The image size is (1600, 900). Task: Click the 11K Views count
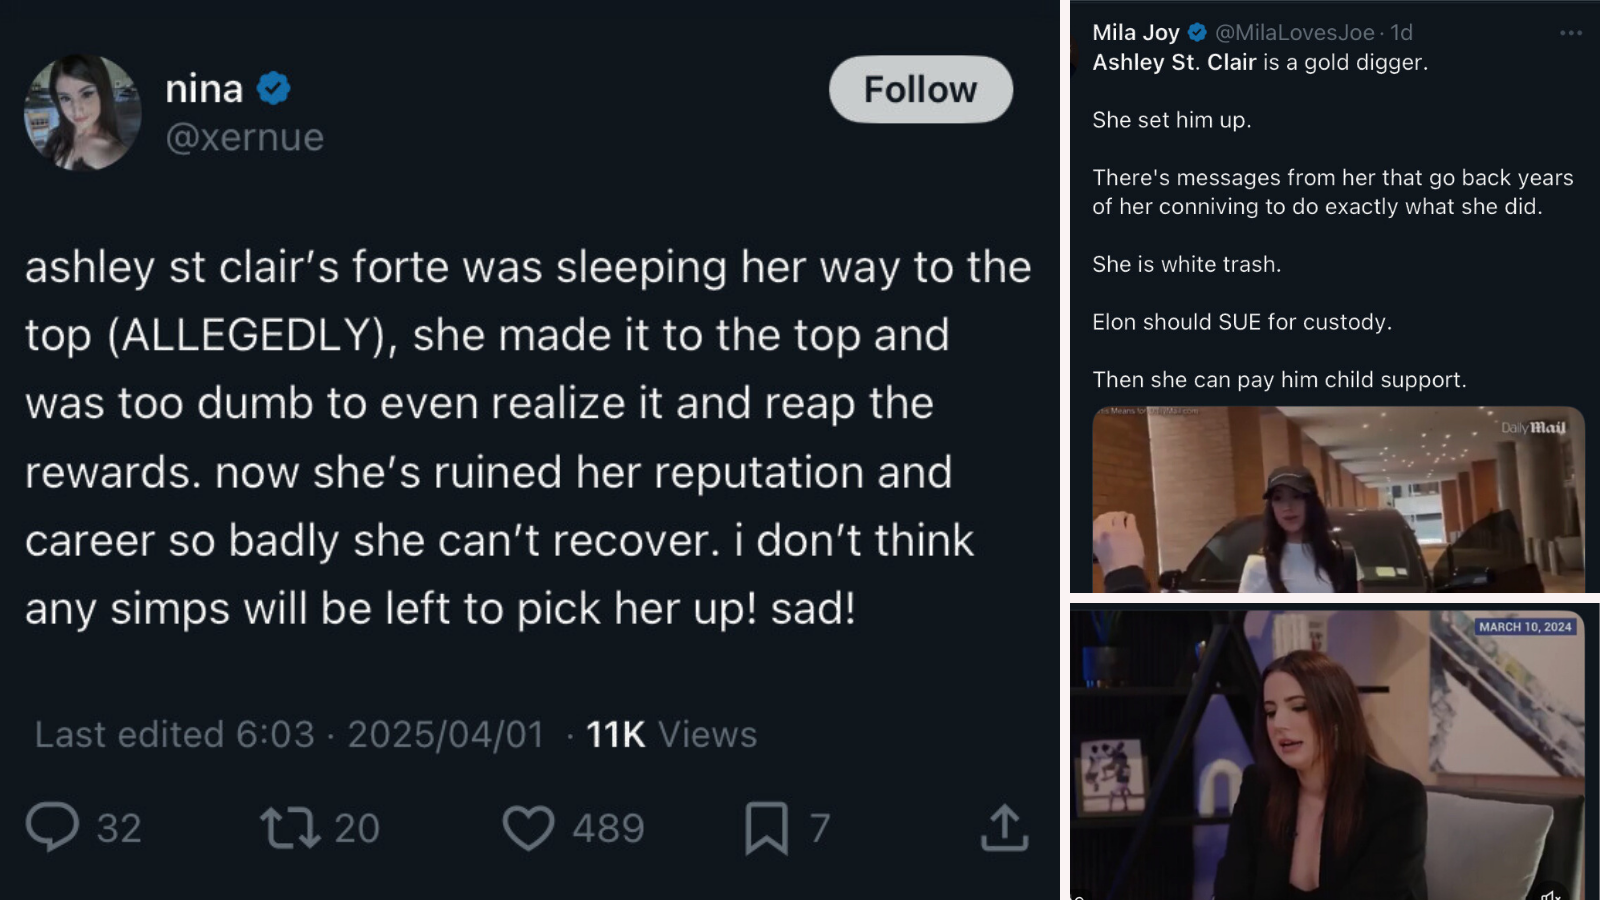[x=671, y=735]
